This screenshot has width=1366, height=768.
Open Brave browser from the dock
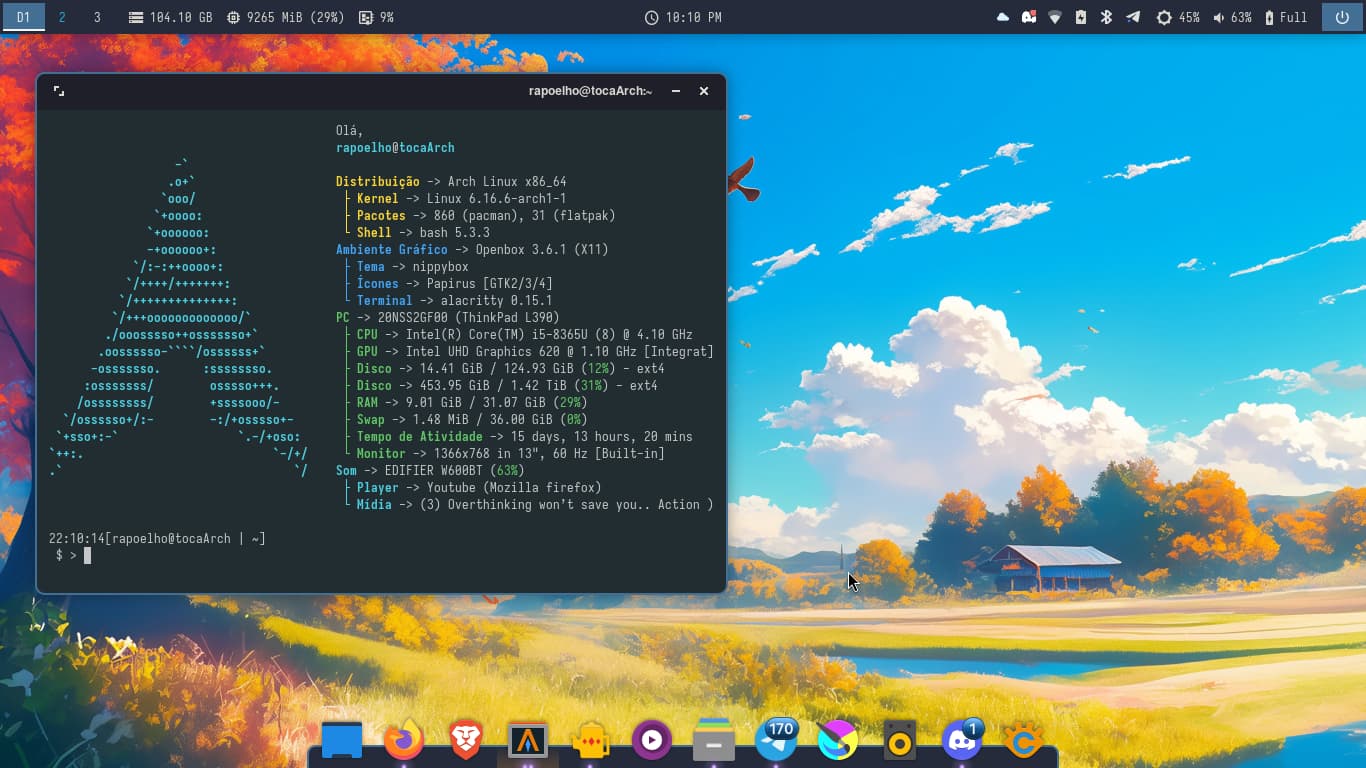coord(465,741)
